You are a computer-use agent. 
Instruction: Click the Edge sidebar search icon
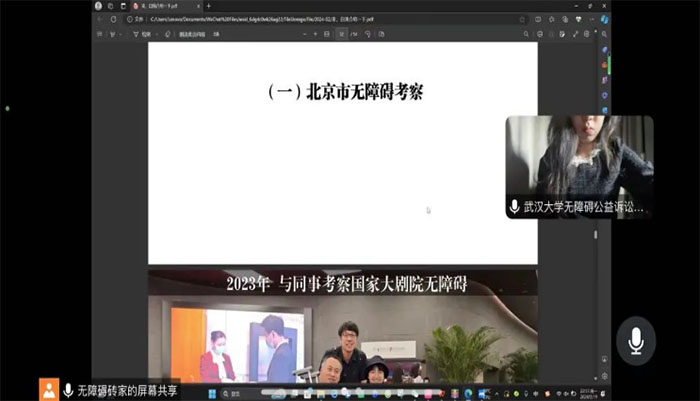(604, 34)
